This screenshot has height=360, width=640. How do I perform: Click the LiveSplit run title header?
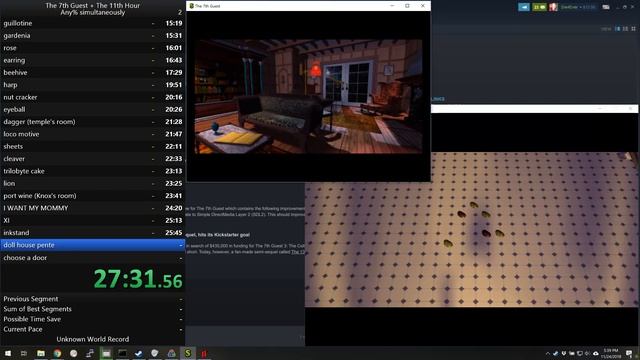(x=93, y=9)
